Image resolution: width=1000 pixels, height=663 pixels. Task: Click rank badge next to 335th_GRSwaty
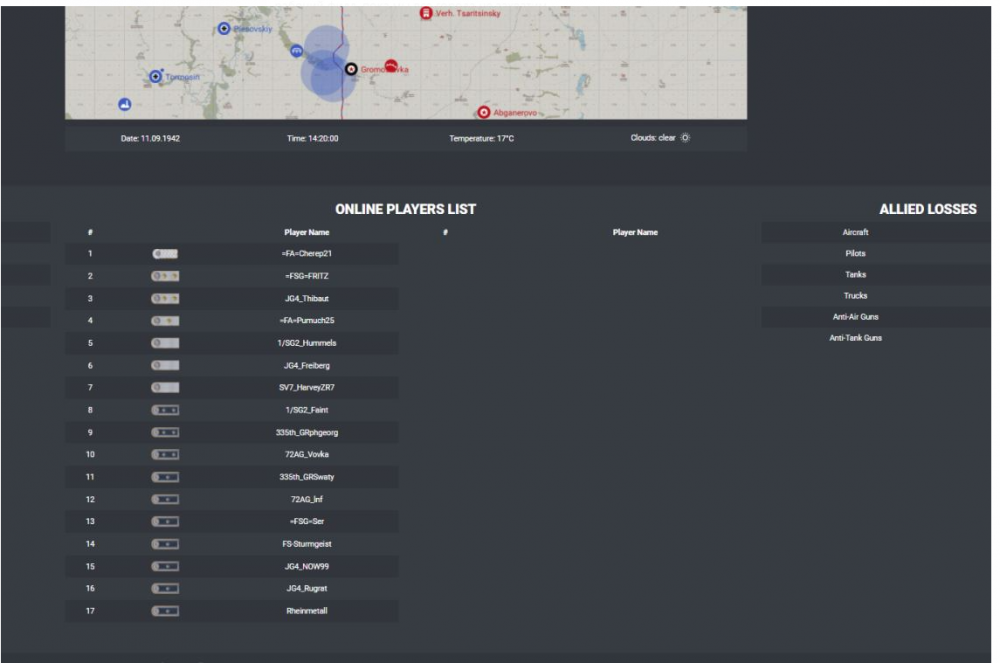pyautogui.click(x=165, y=477)
